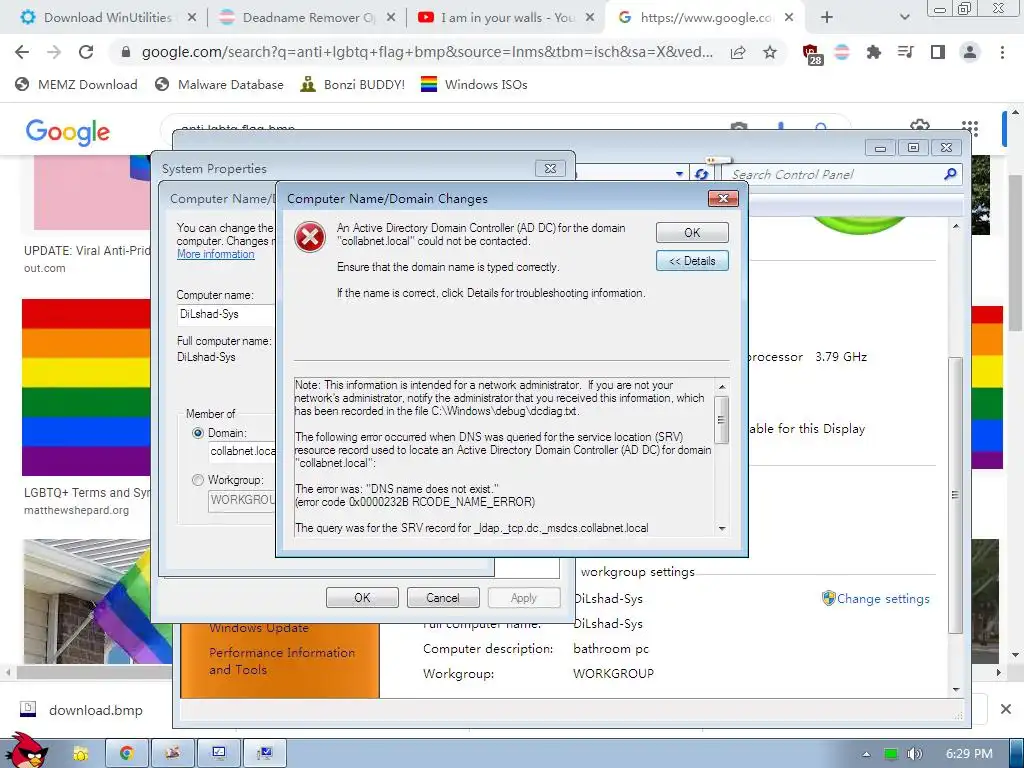This screenshot has width=1024, height=768.
Task: Open the Chrome three-dot menu
Action: click(1002, 52)
